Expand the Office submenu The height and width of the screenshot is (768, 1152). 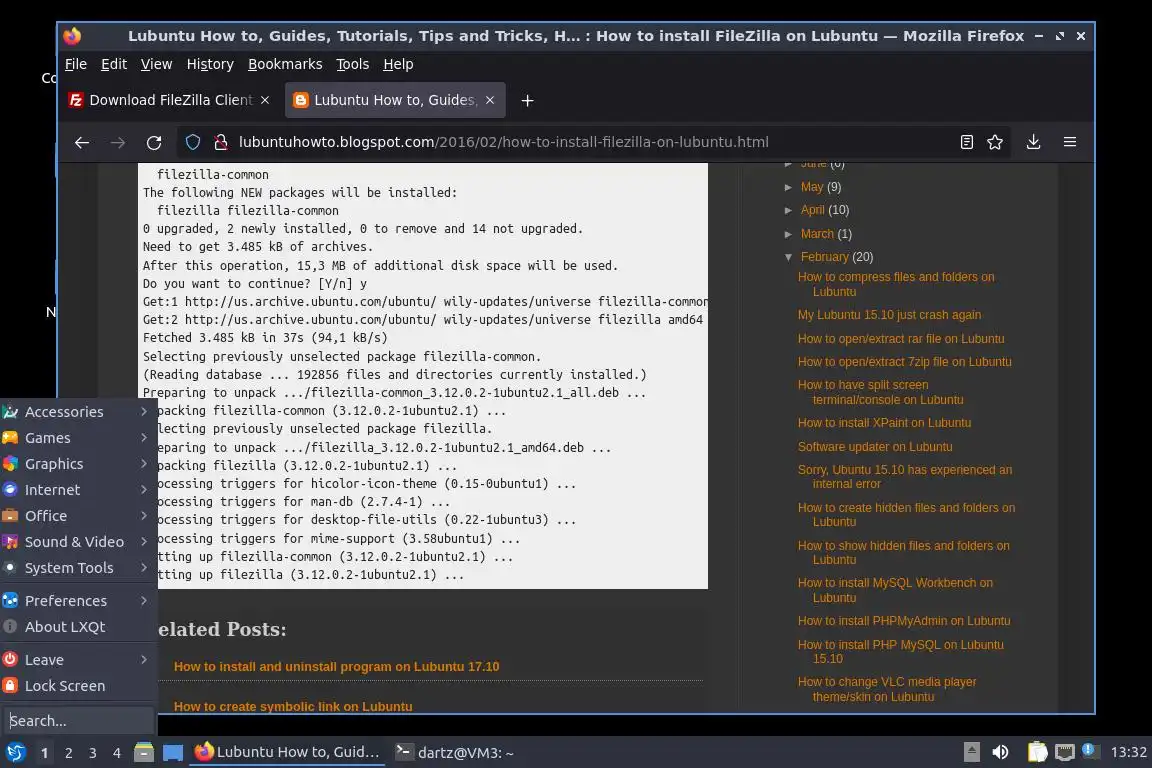coord(79,516)
